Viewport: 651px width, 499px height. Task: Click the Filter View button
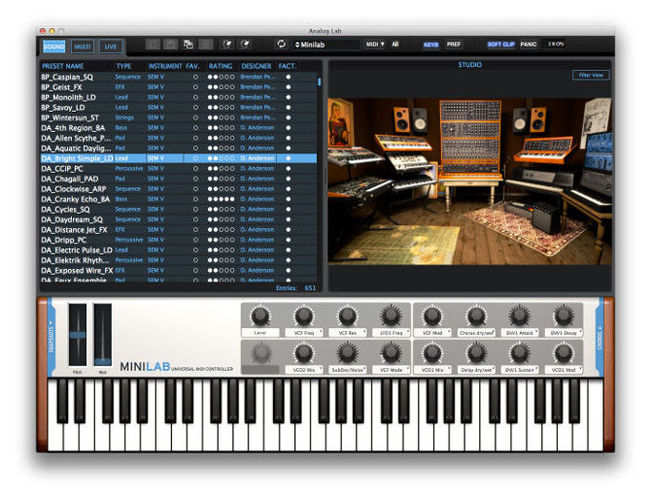[591, 75]
